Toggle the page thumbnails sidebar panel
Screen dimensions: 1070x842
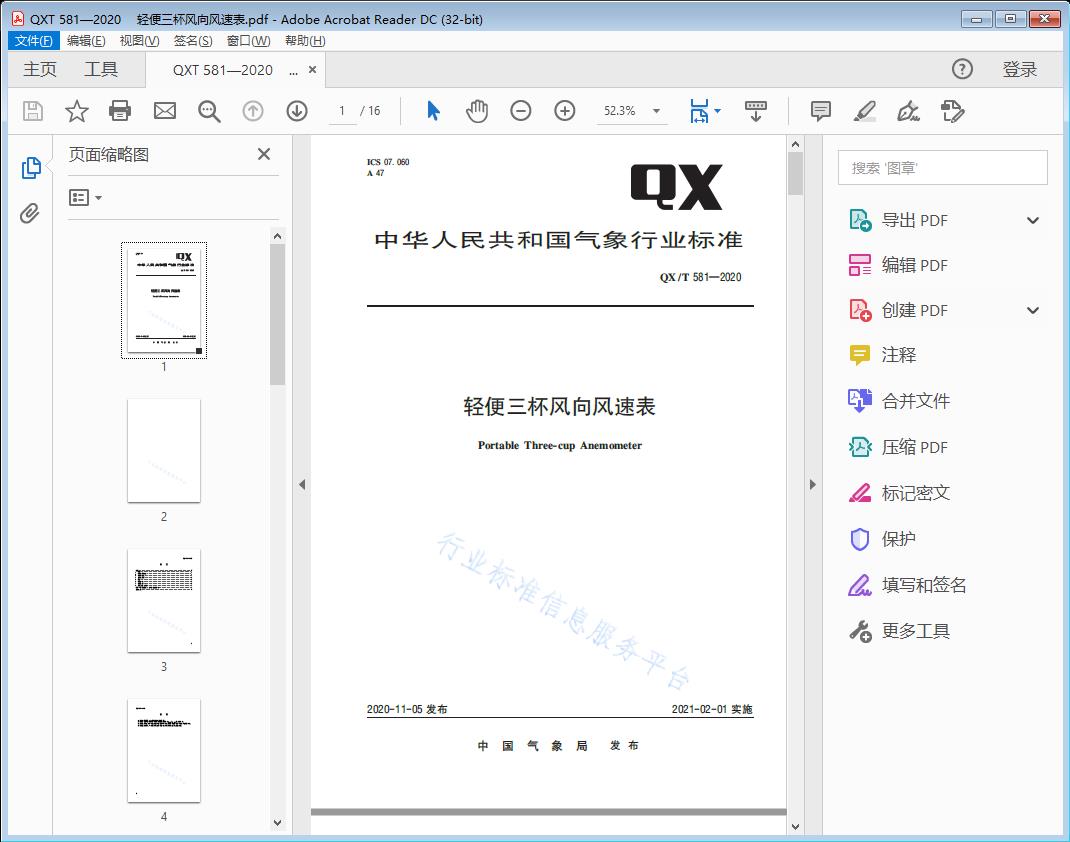[30, 166]
